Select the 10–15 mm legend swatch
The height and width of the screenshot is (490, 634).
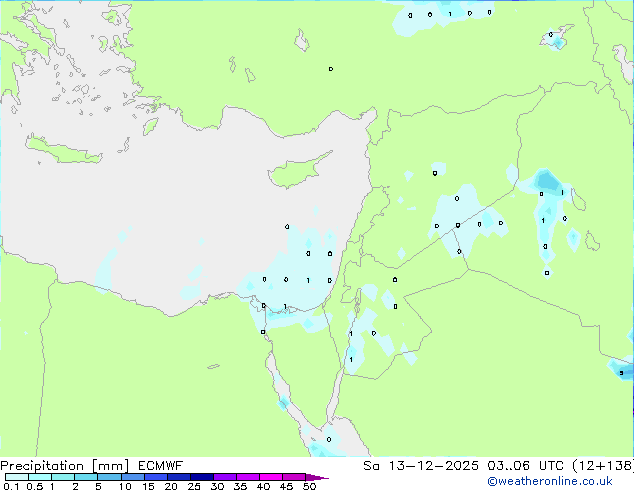(132, 477)
